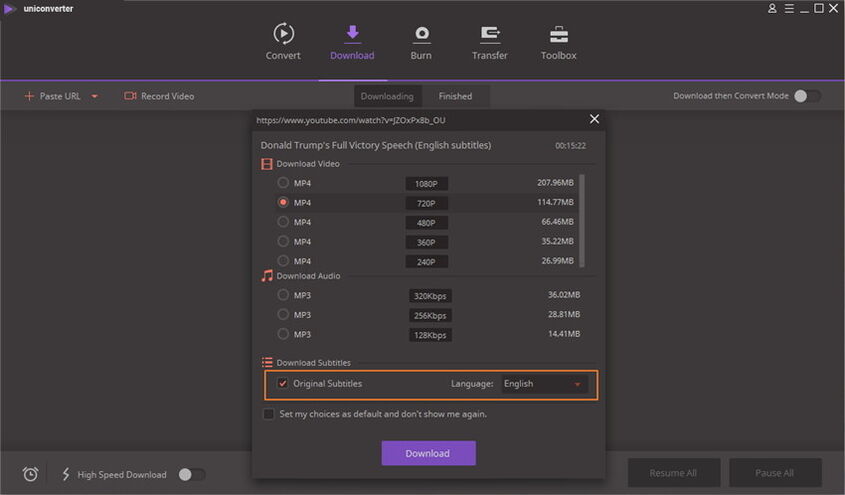845x495 pixels.
Task: Click the Paste URL button label
Action: coord(60,96)
